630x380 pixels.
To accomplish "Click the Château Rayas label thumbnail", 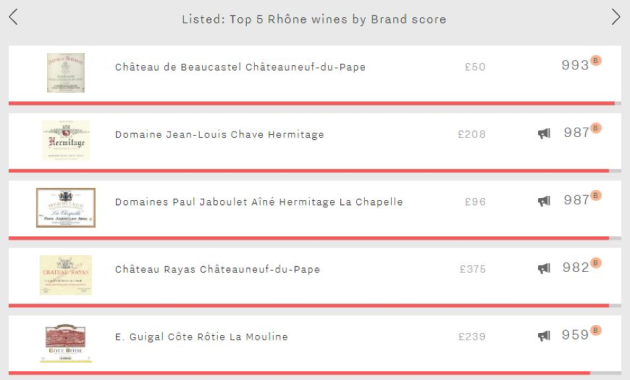I will tap(66, 275).
